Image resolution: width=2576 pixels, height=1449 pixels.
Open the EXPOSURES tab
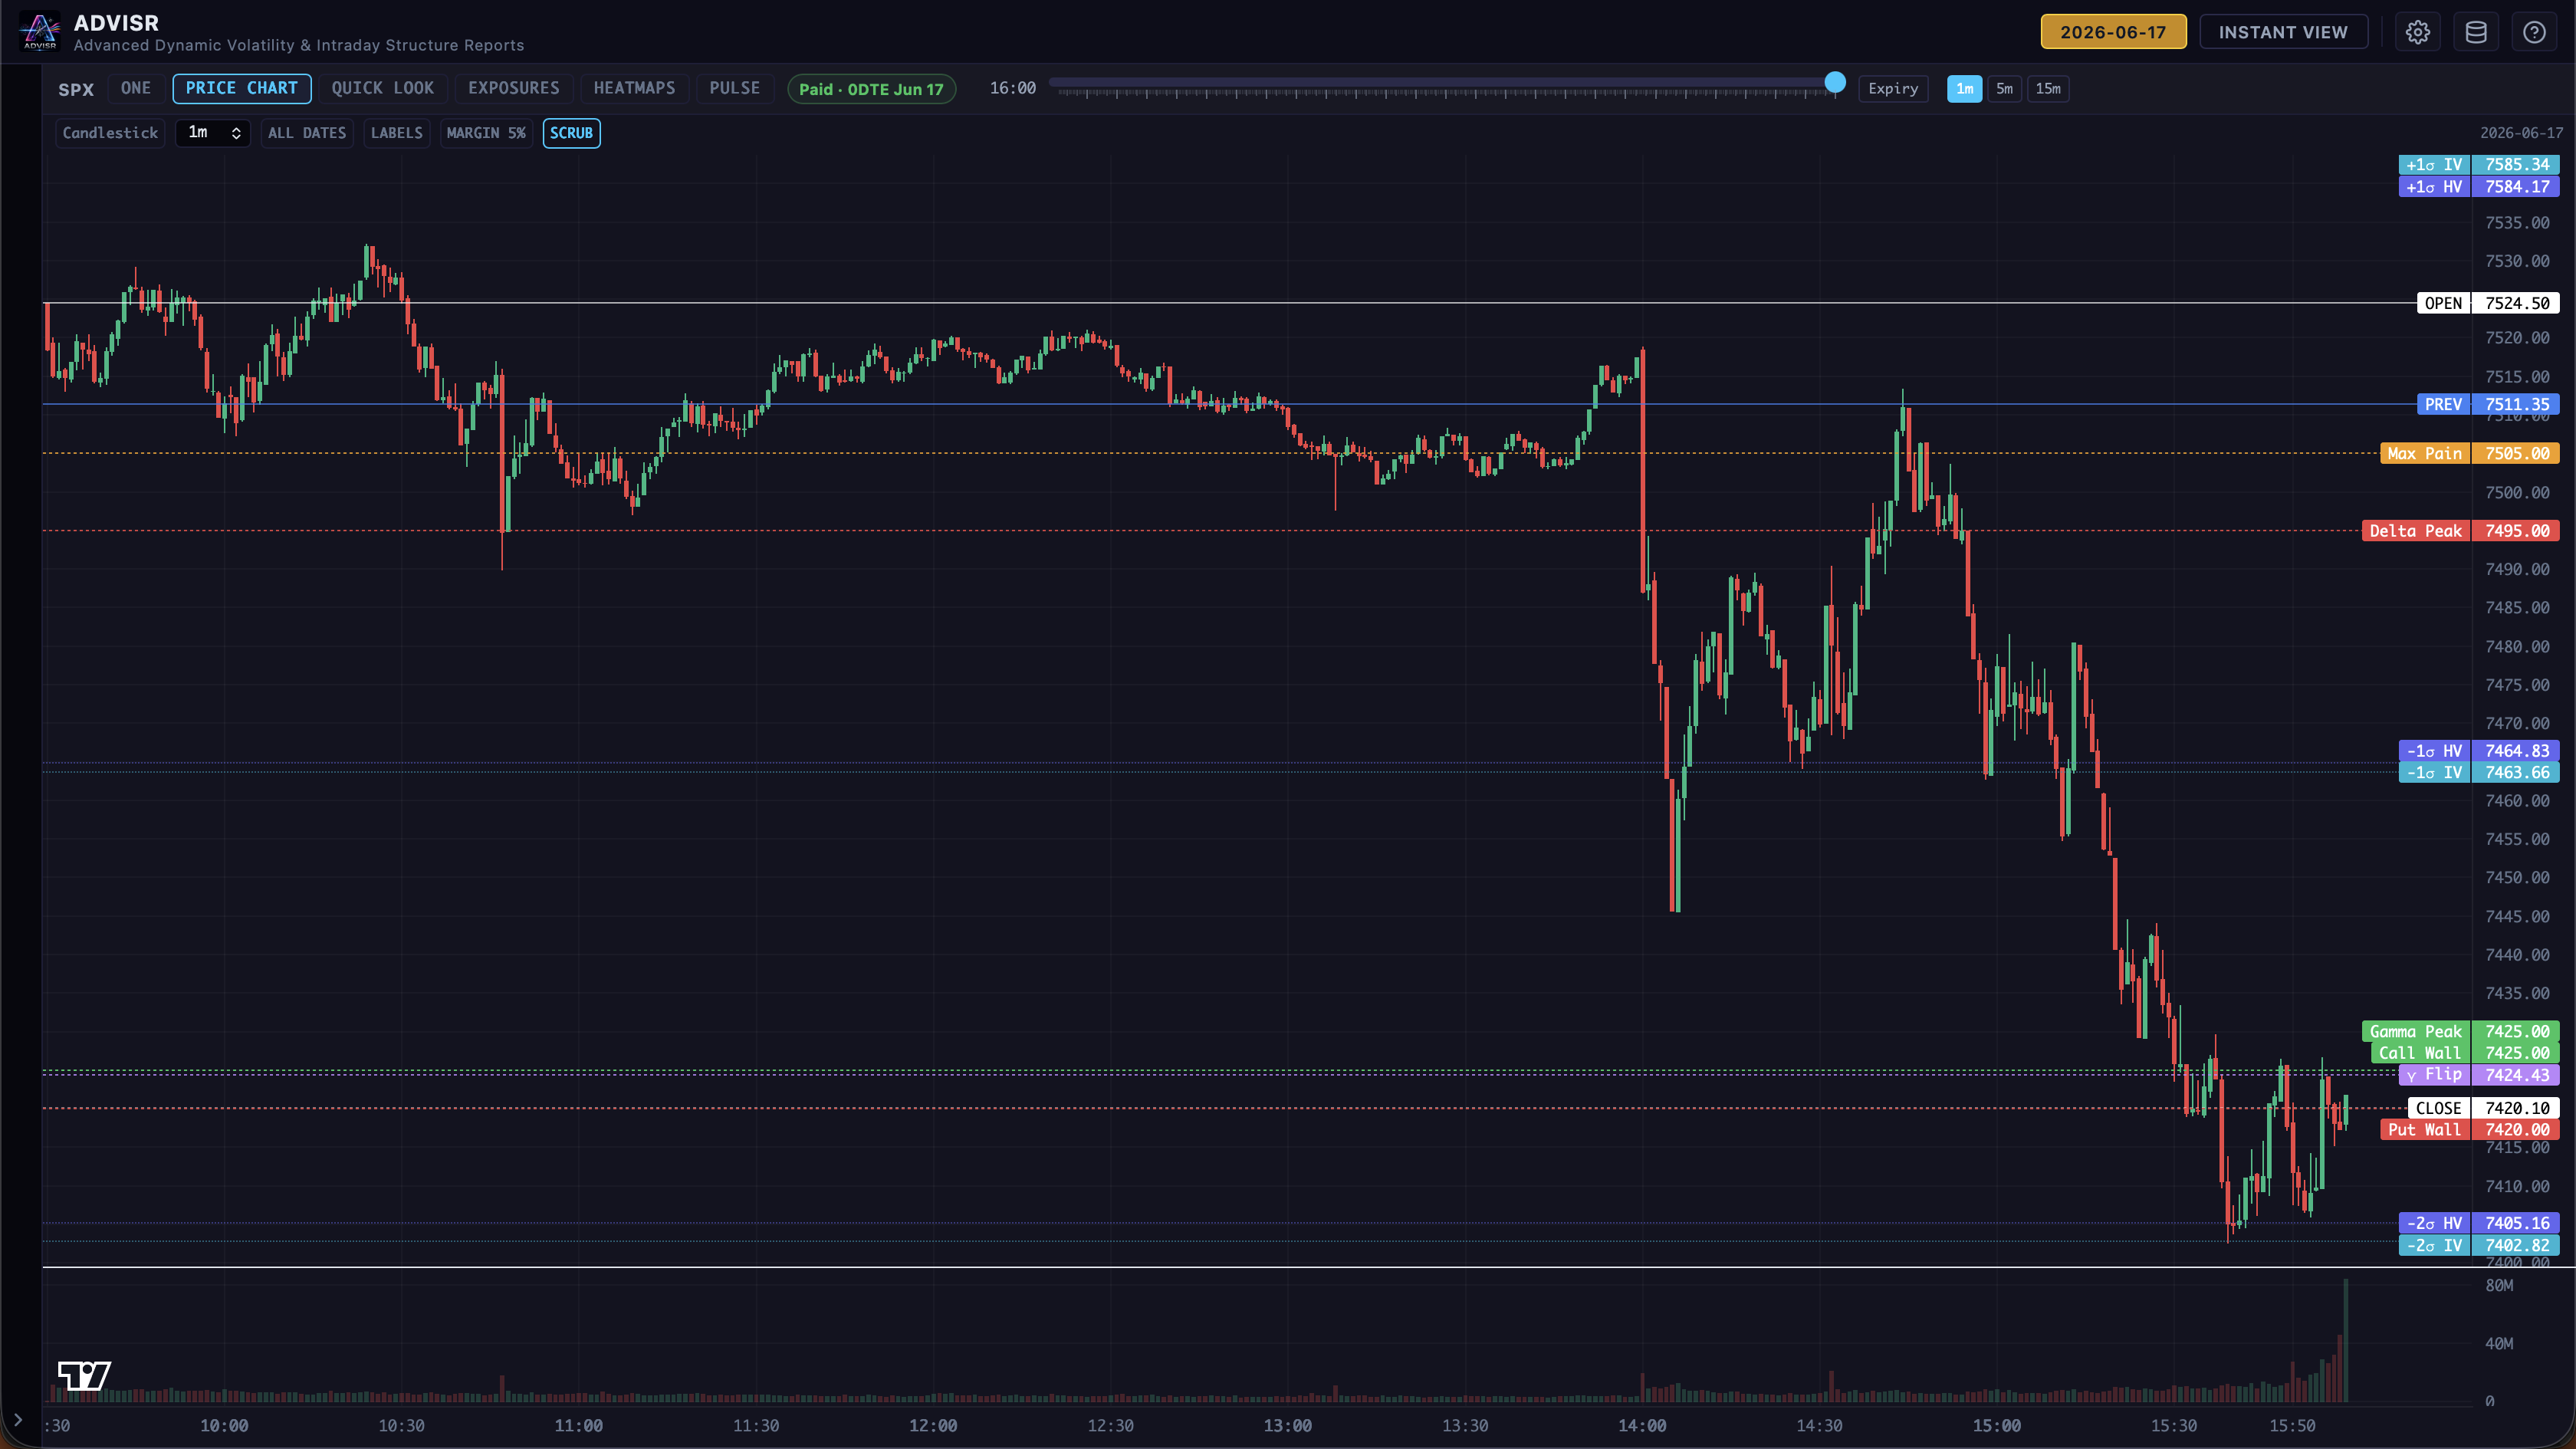[x=514, y=88]
